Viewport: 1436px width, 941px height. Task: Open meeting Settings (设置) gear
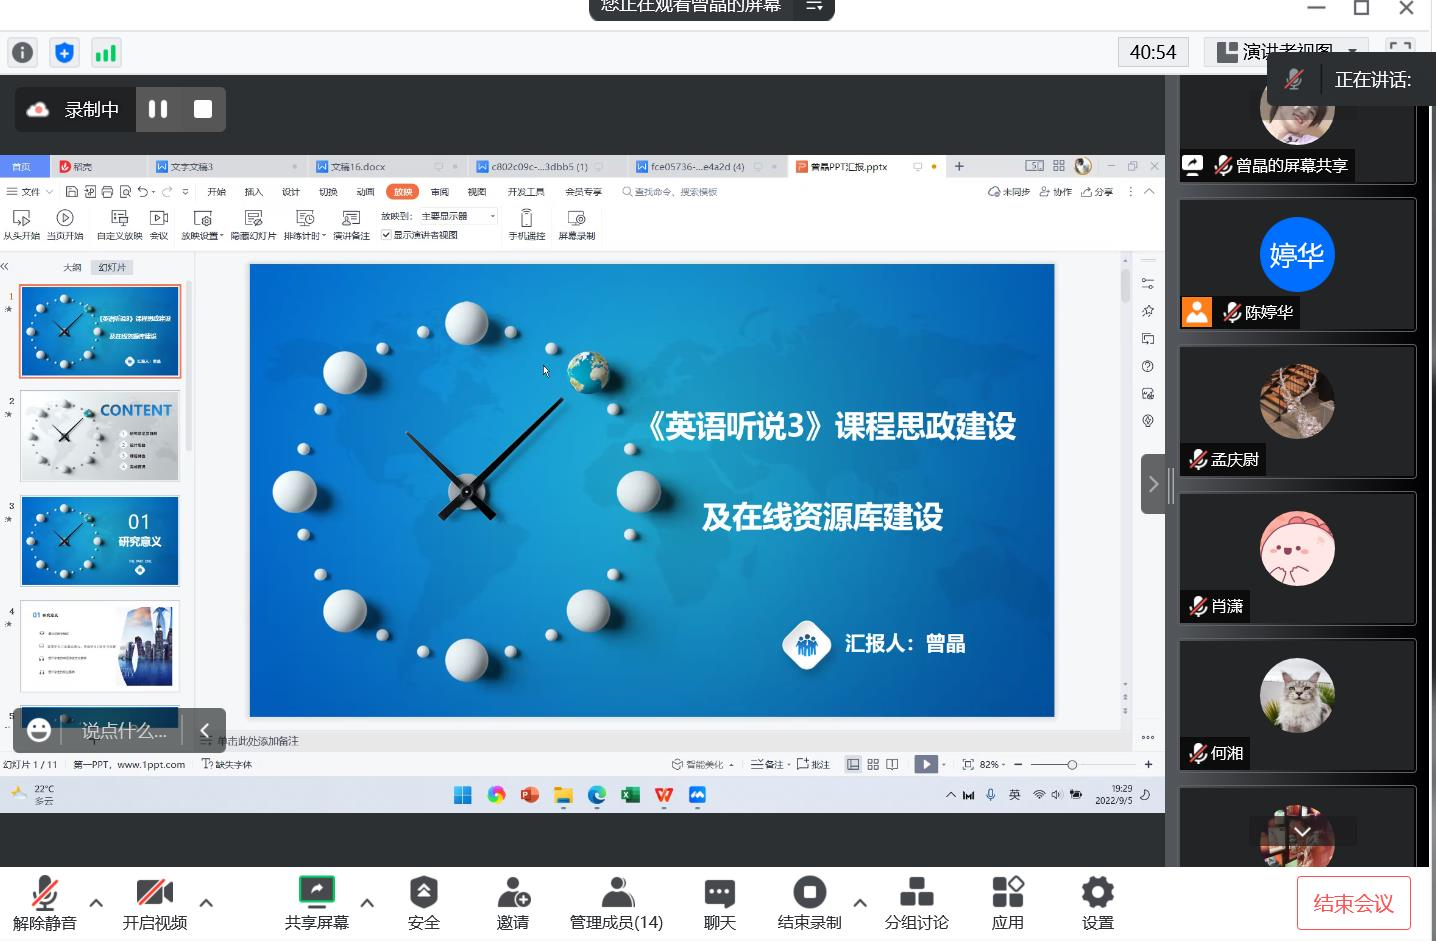pos(1097,892)
